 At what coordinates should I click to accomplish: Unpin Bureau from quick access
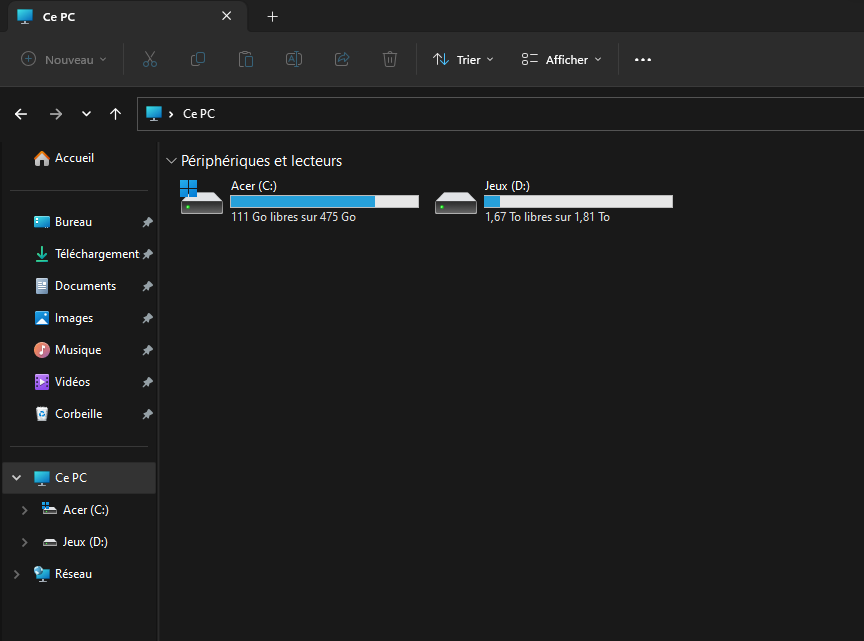click(x=147, y=222)
